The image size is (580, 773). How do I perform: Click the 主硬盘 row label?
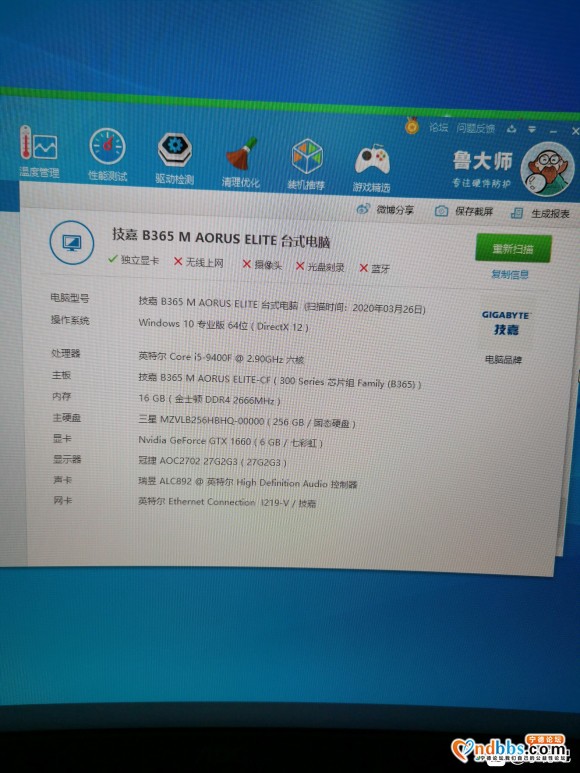(67, 418)
